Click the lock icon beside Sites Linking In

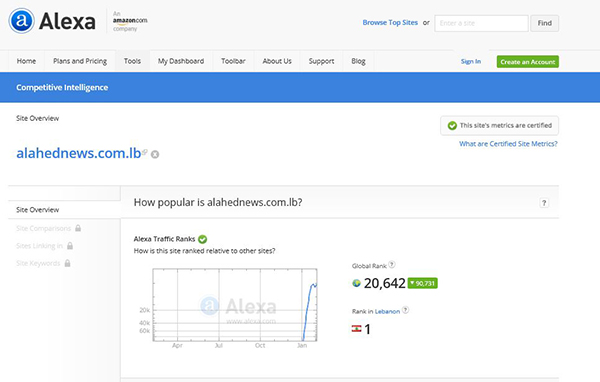point(70,246)
